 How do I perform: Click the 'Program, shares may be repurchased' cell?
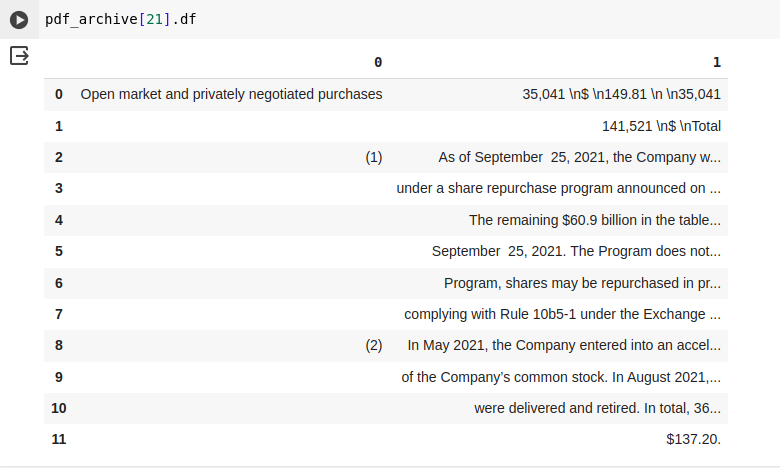(582, 283)
